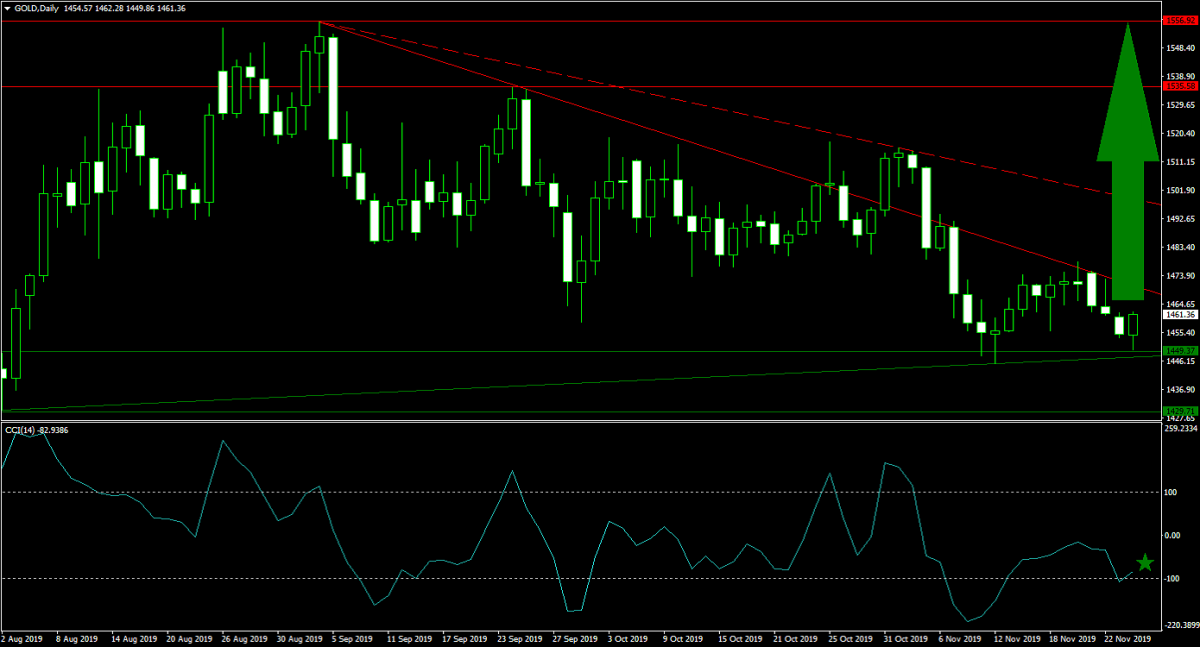1200x647 pixels.
Task: Open the dropdown arrow beside GOLD,Daily
Action: point(7,8)
